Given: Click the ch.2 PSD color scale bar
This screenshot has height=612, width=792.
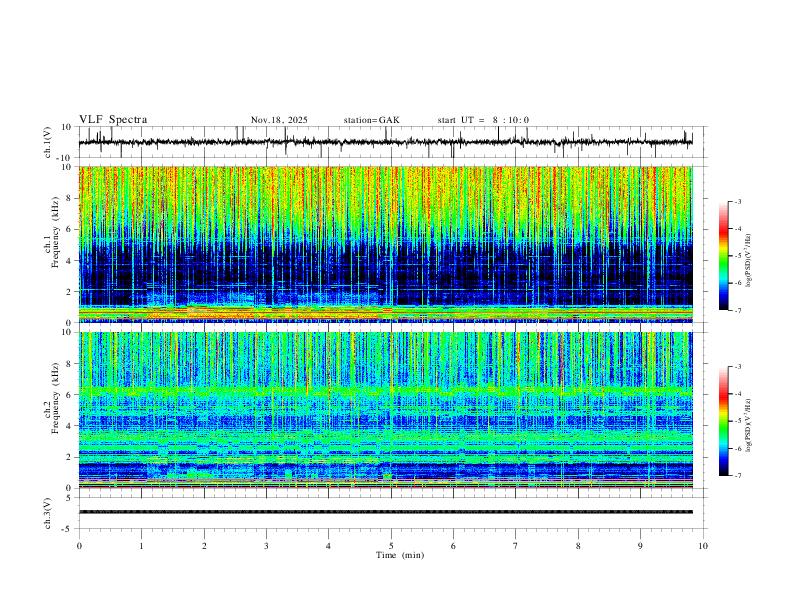Looking at the screenshot, I should (723, 421).
